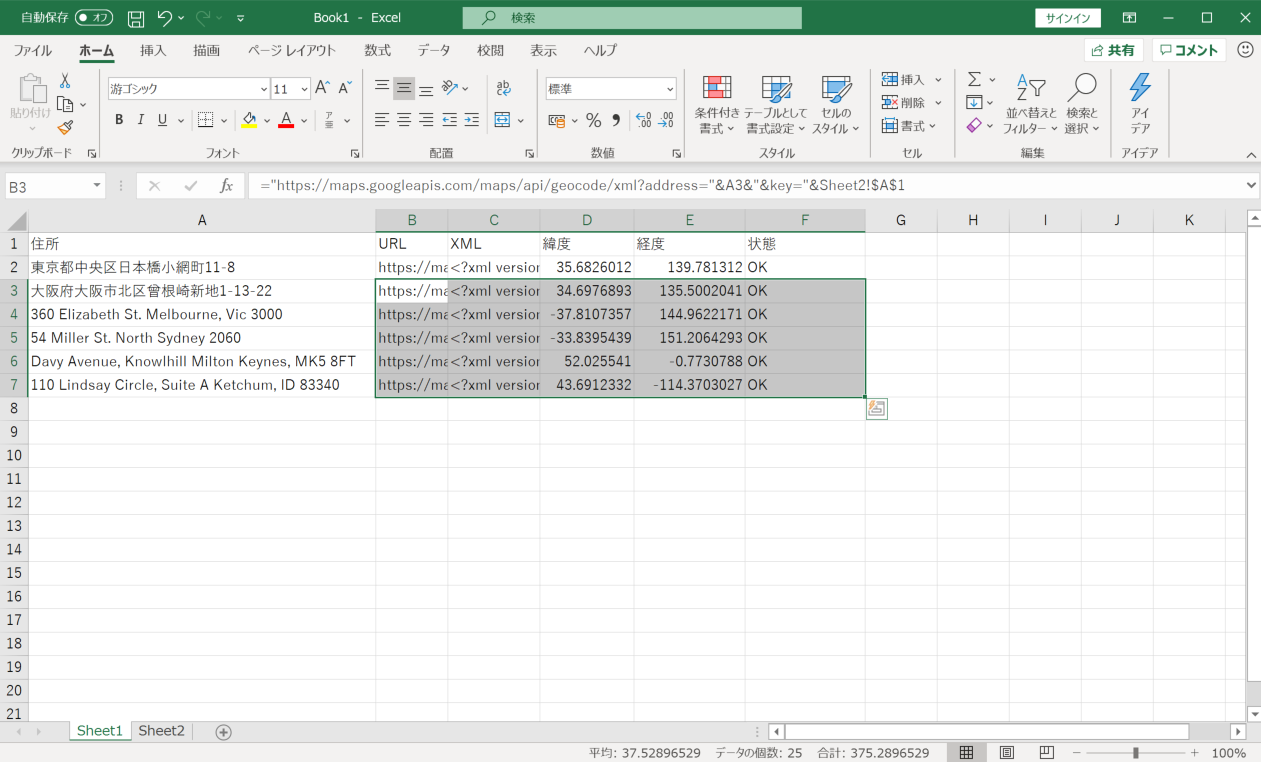1261x762 pixels.
Task: Add a new sheet with plus button
Action: [x=224, y=732]
